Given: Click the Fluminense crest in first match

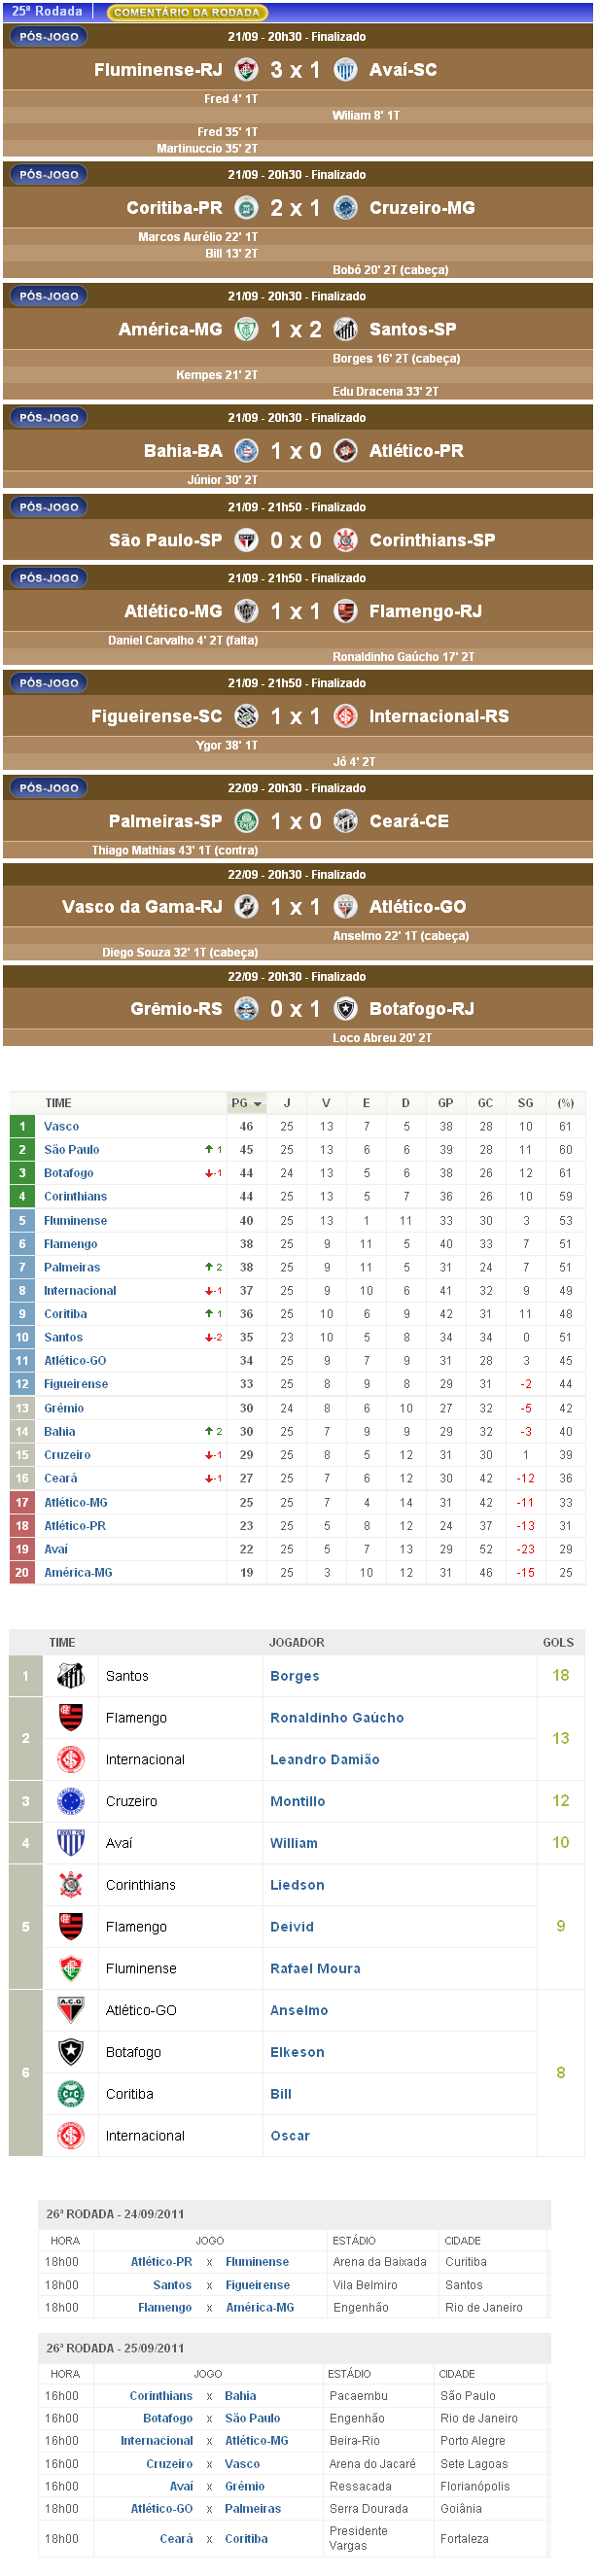Looking at the screenshot, I should 246,70.
